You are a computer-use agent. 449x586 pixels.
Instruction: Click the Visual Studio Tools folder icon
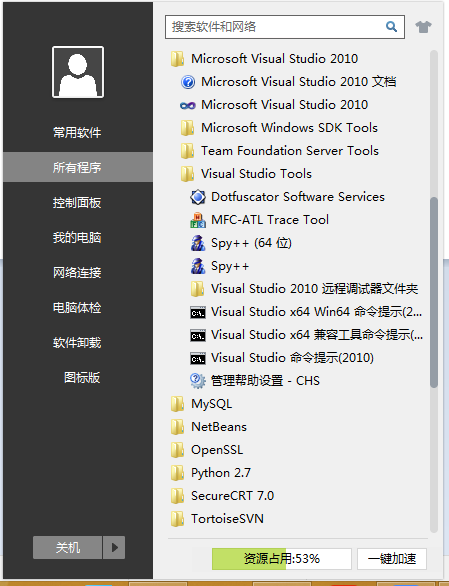187,174
